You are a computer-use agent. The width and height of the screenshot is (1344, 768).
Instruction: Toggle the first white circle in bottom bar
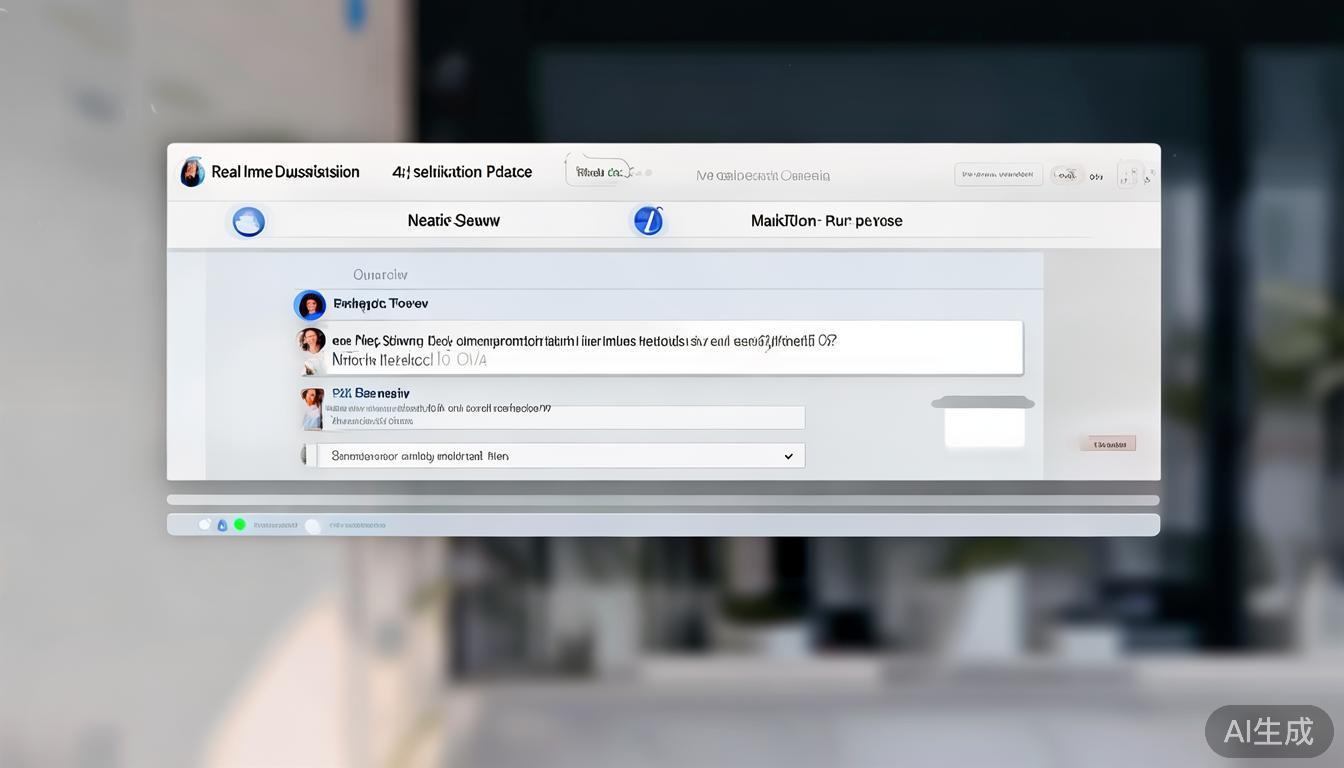tap(205, 524)
